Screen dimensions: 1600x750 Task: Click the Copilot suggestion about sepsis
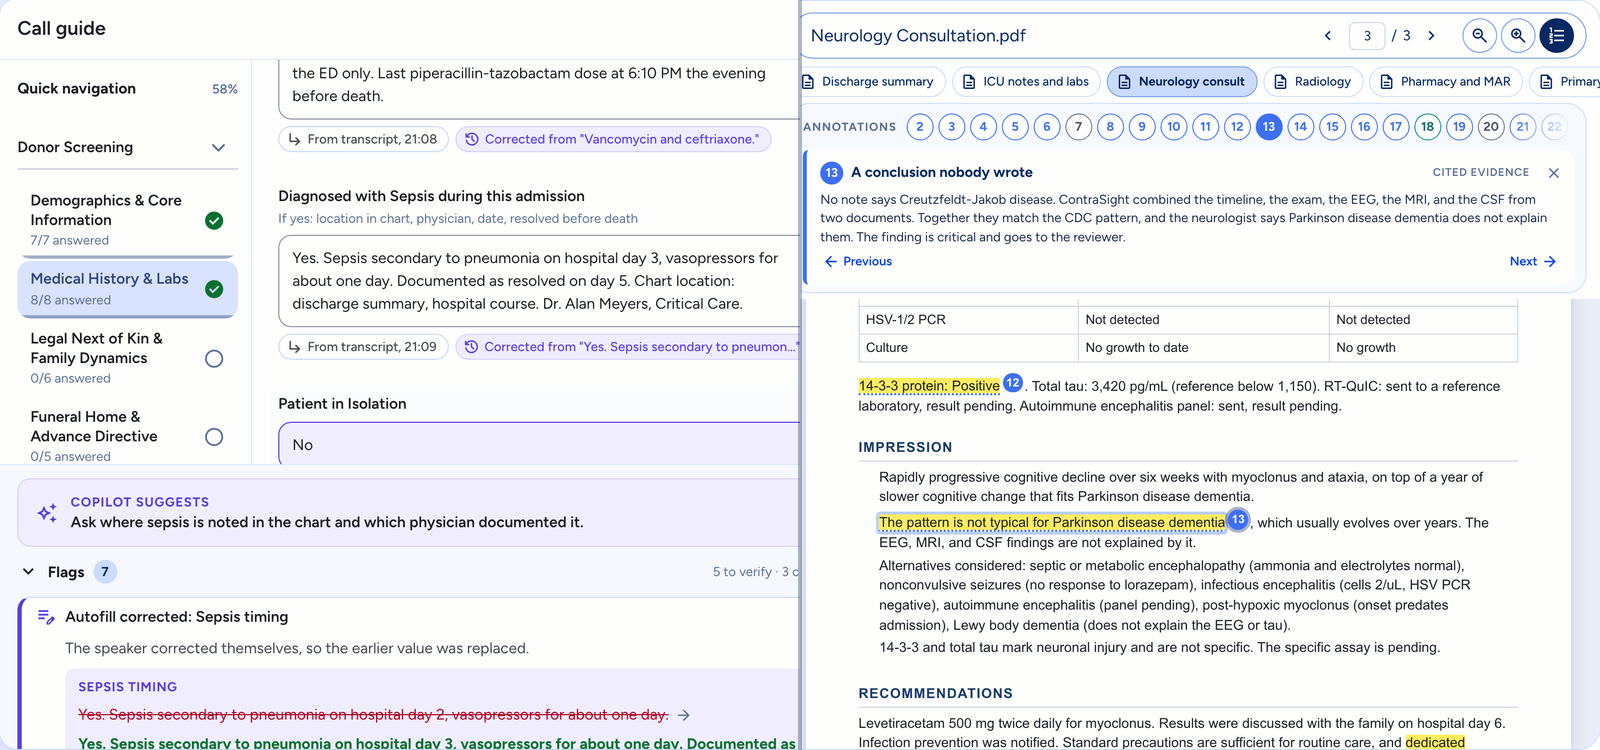[327, 522]
